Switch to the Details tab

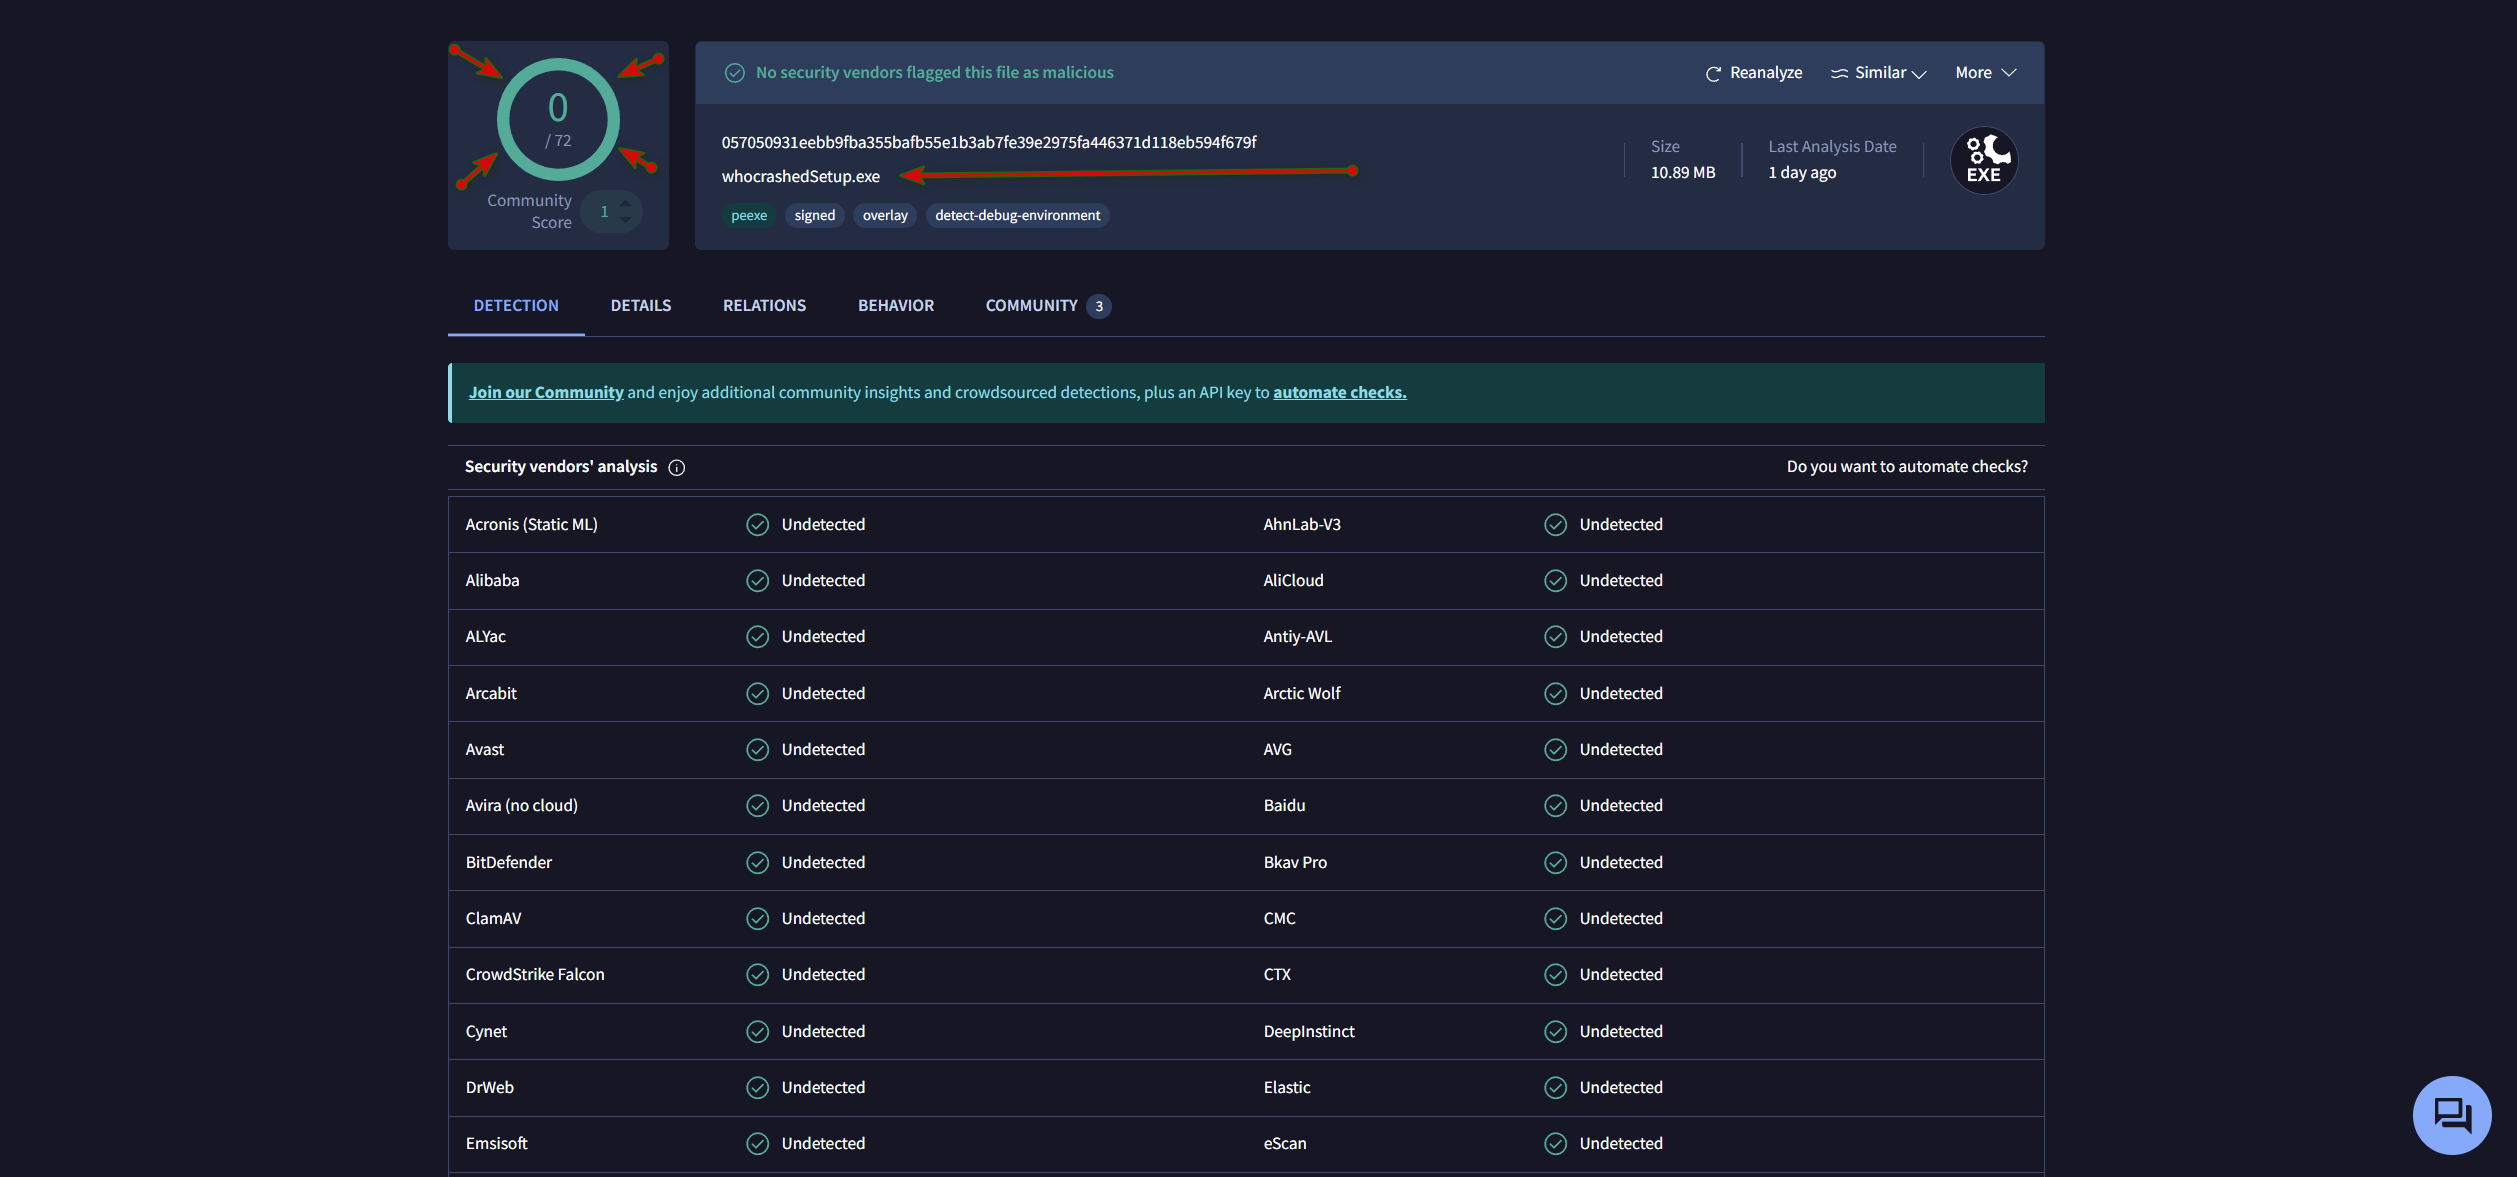pyautogui.click(x=641, y=305)
